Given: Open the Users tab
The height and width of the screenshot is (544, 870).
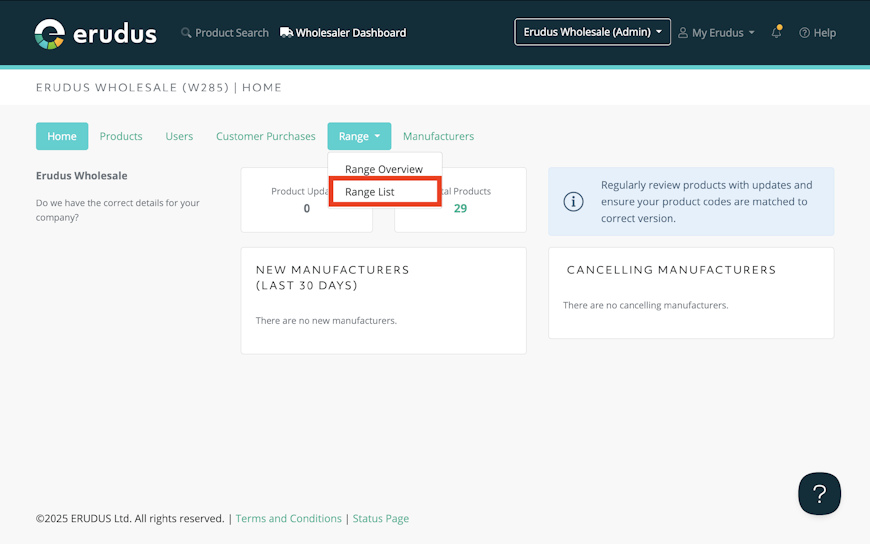Looking at the screenshot, I should (179, 136).
